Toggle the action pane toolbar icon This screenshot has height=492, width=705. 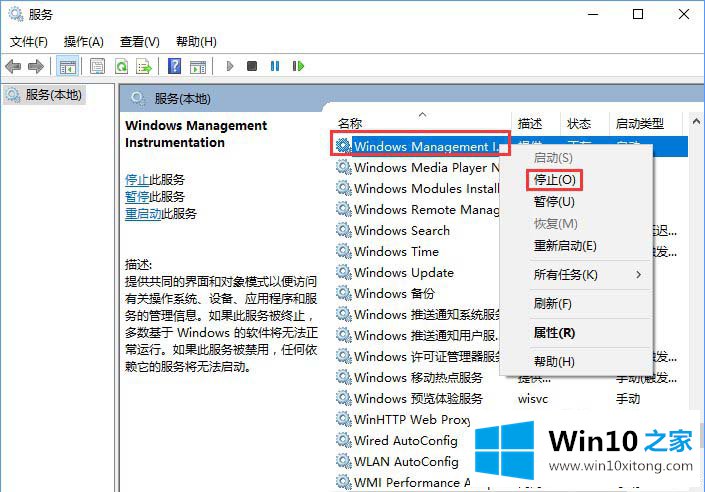tap(198, 67)
